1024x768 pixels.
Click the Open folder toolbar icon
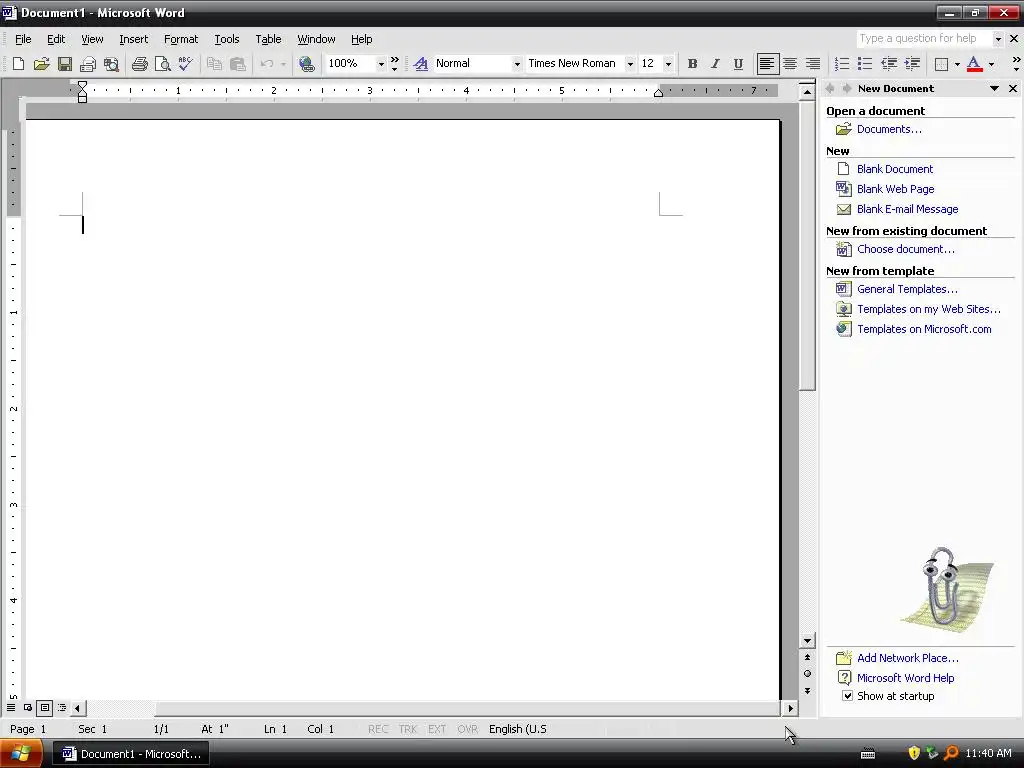pyautogui.click(x=42, y=64)
